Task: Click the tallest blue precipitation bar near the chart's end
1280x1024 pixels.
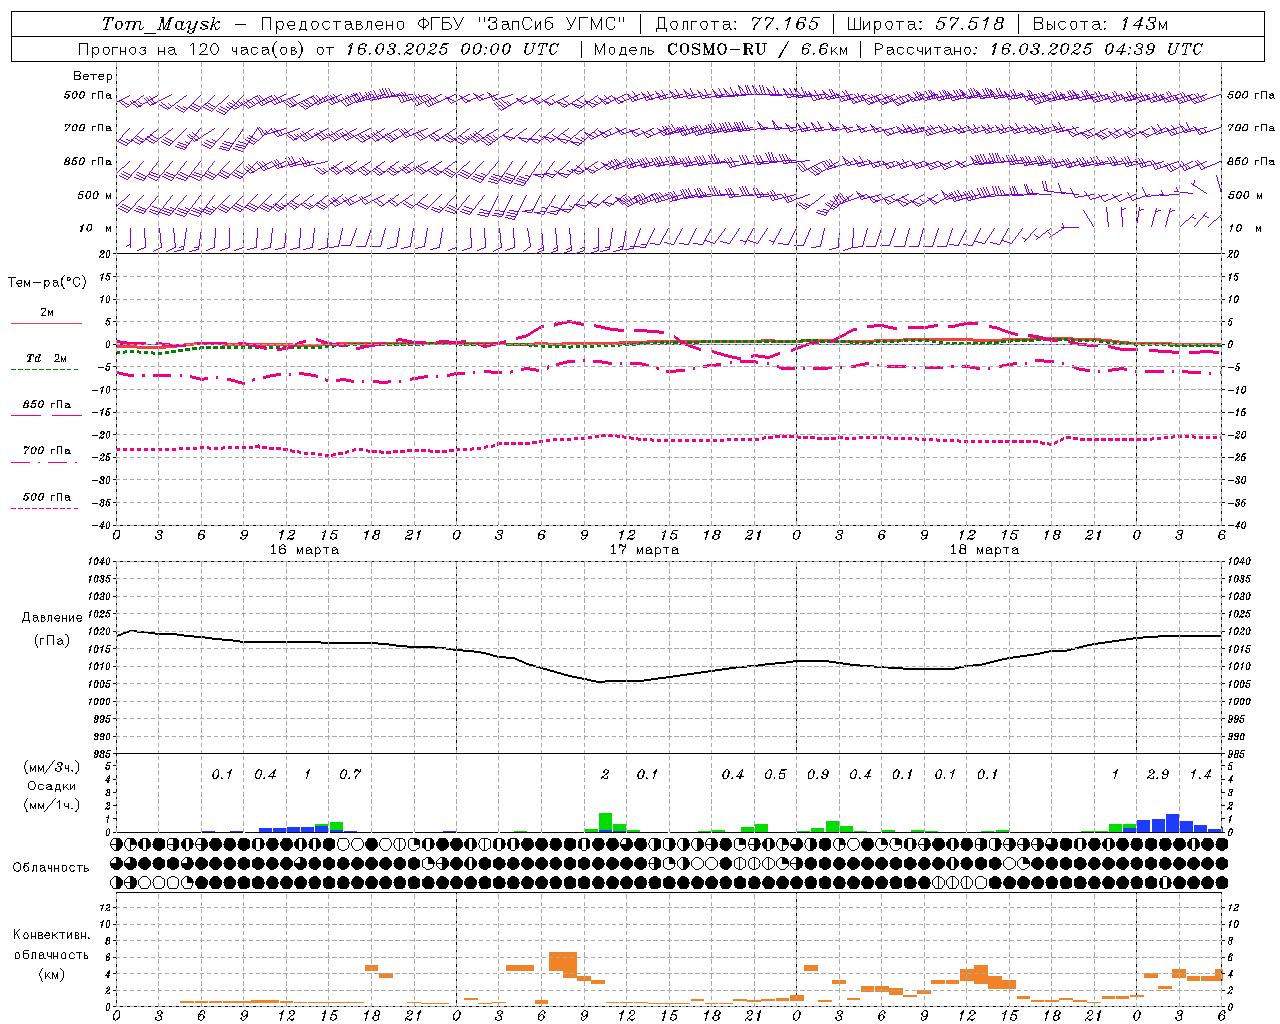Action: (x=1173, y=823)
